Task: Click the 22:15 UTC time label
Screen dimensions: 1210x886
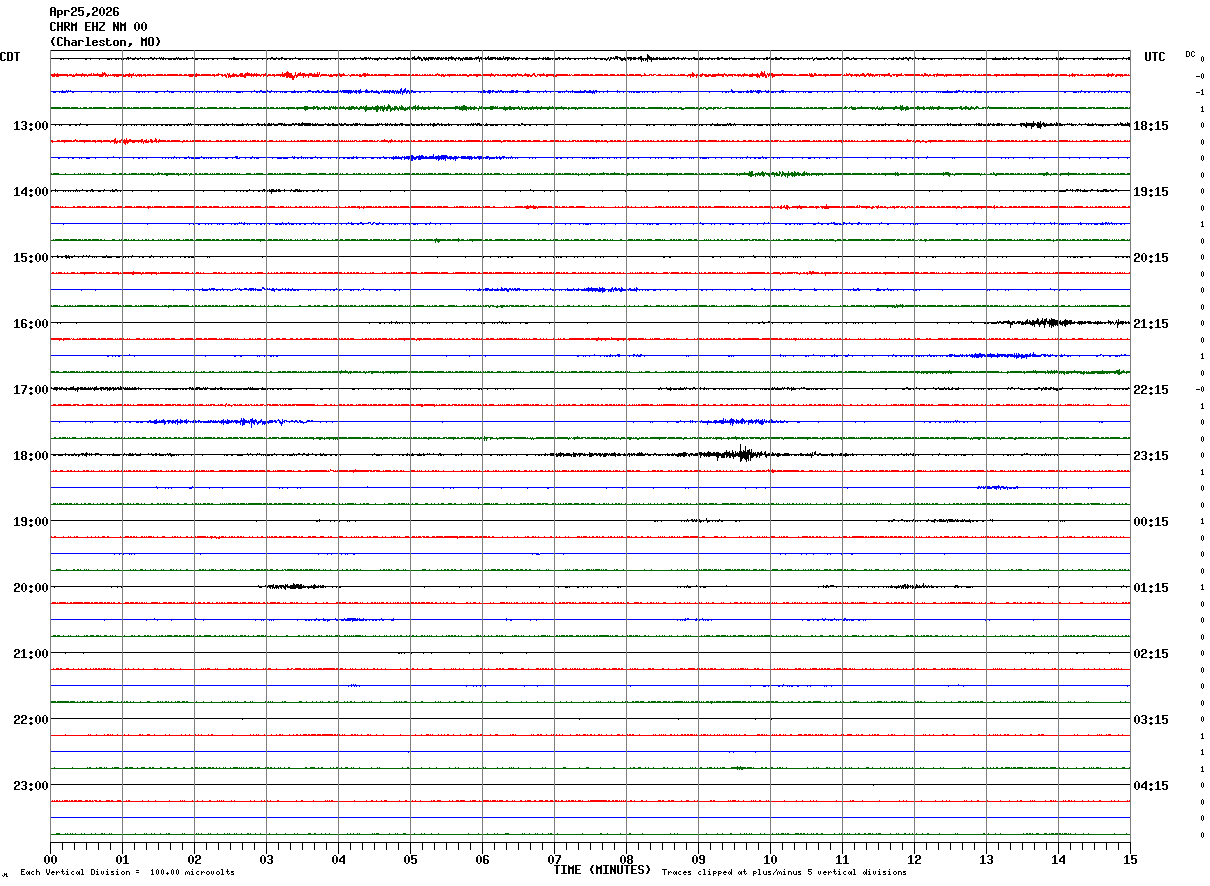Action: 1151,390
